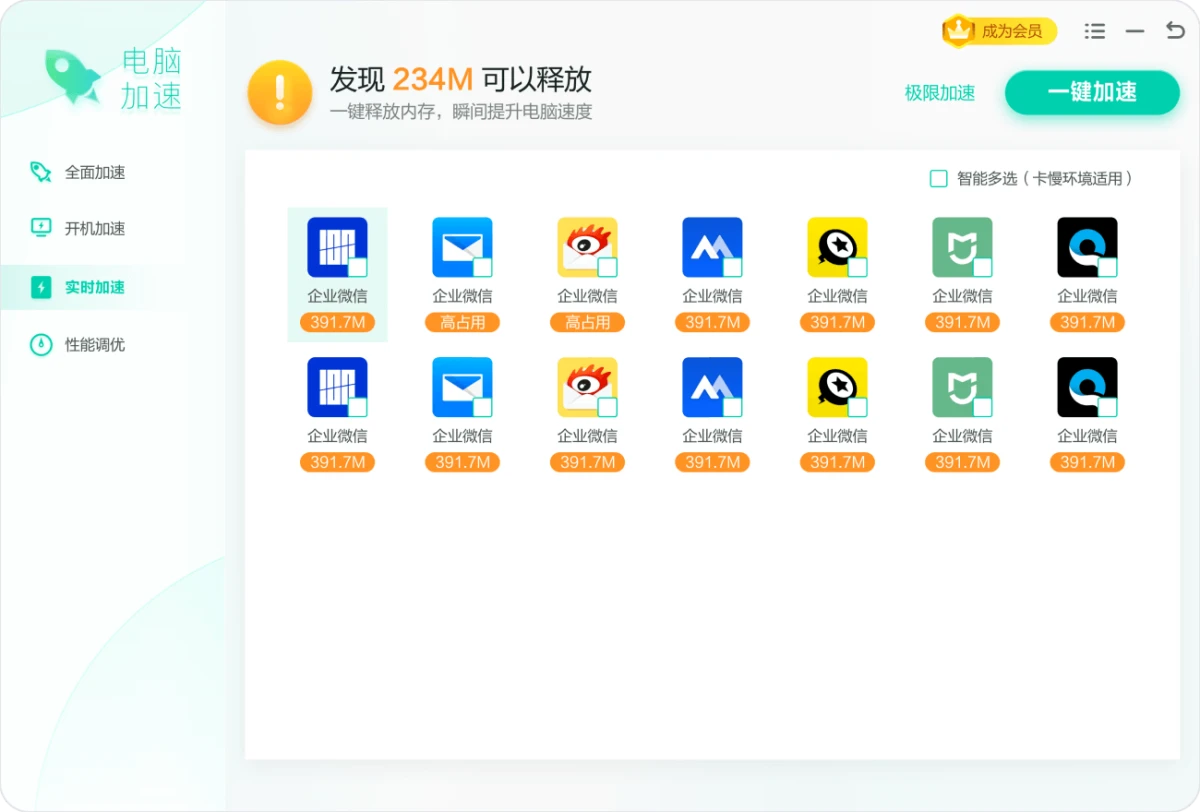Select the blue M app icon
This screenshot has height=812, width=1200.
pos(712,246)
